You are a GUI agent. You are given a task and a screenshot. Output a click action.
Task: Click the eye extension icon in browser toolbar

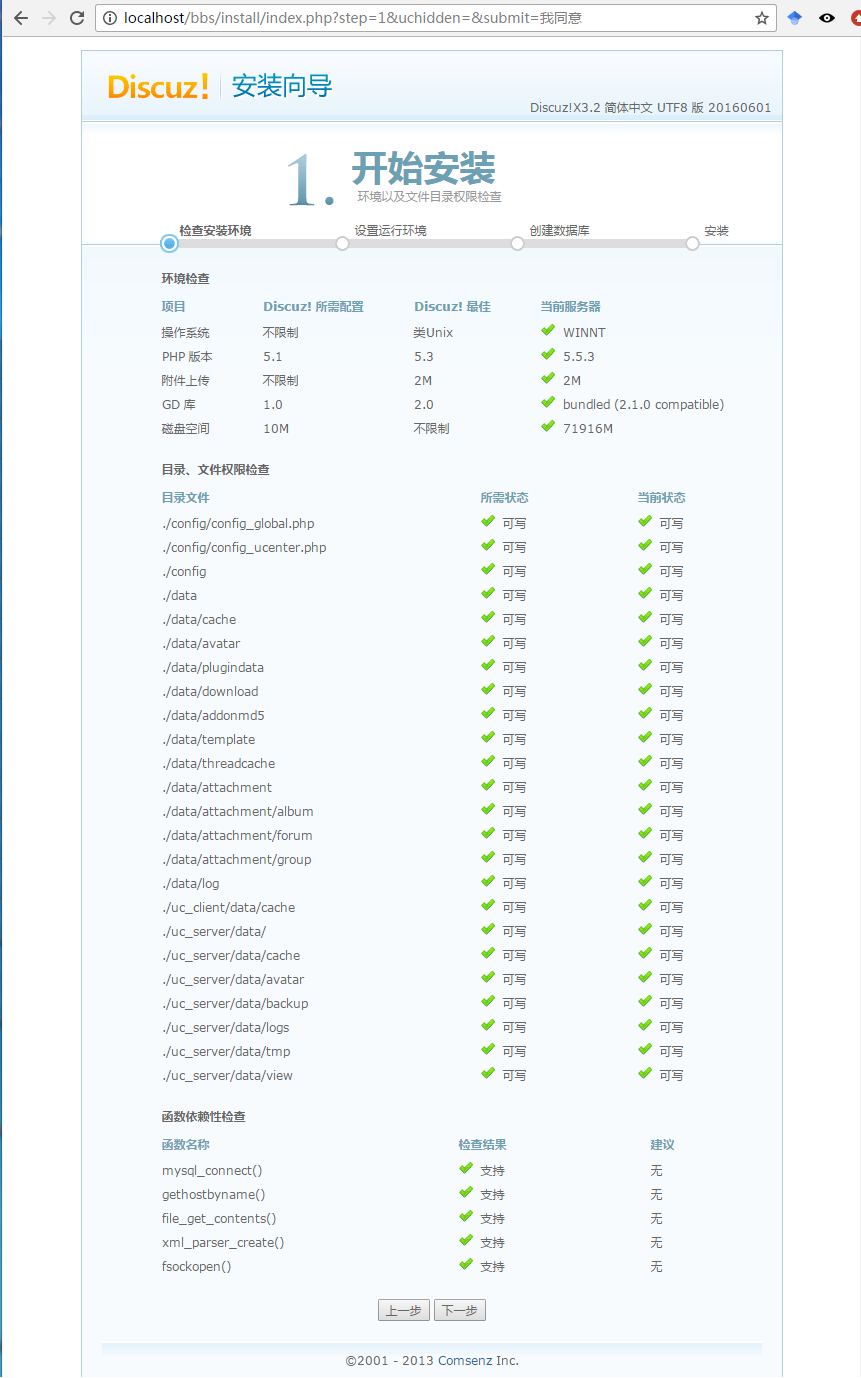click(x=826, y=17)
